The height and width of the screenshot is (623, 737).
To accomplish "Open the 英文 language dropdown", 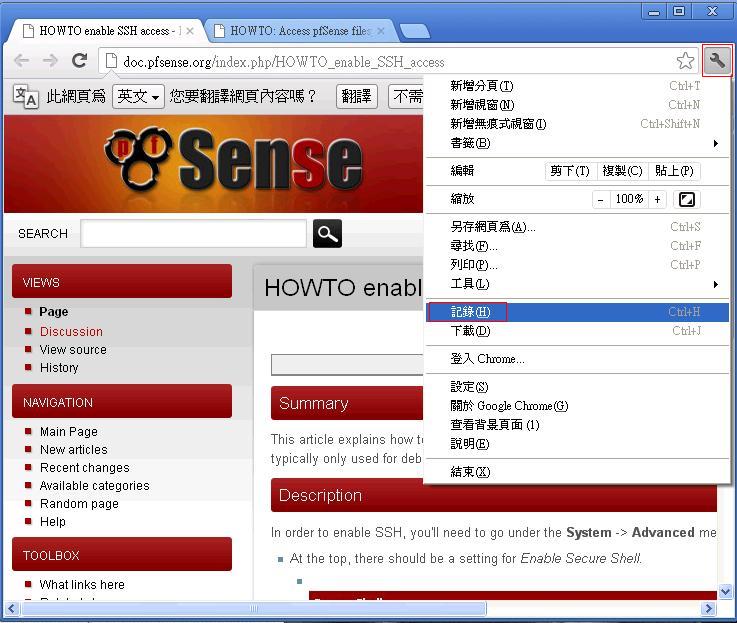I will tap(138, 96).
